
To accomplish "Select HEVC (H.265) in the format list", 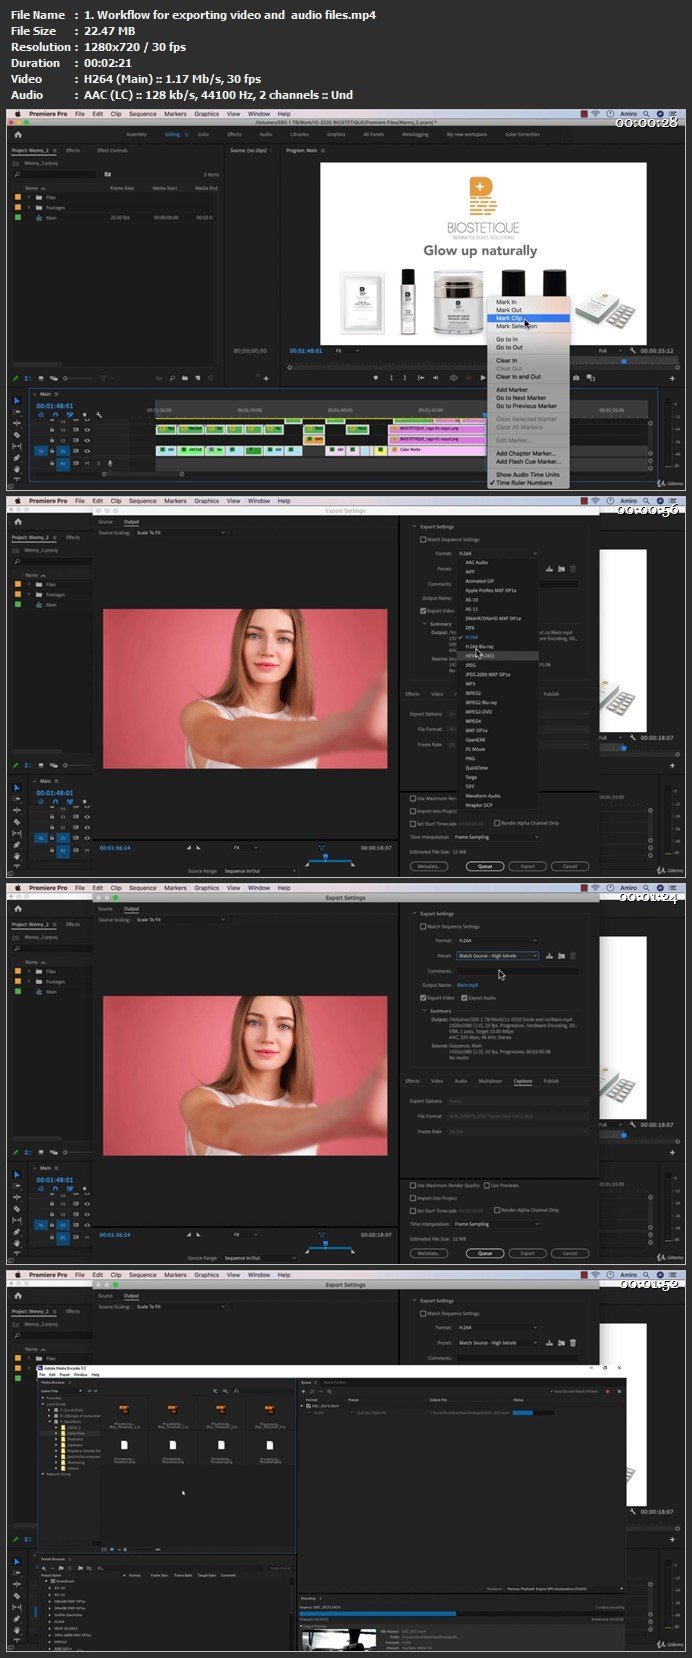I will coord(498,656).
